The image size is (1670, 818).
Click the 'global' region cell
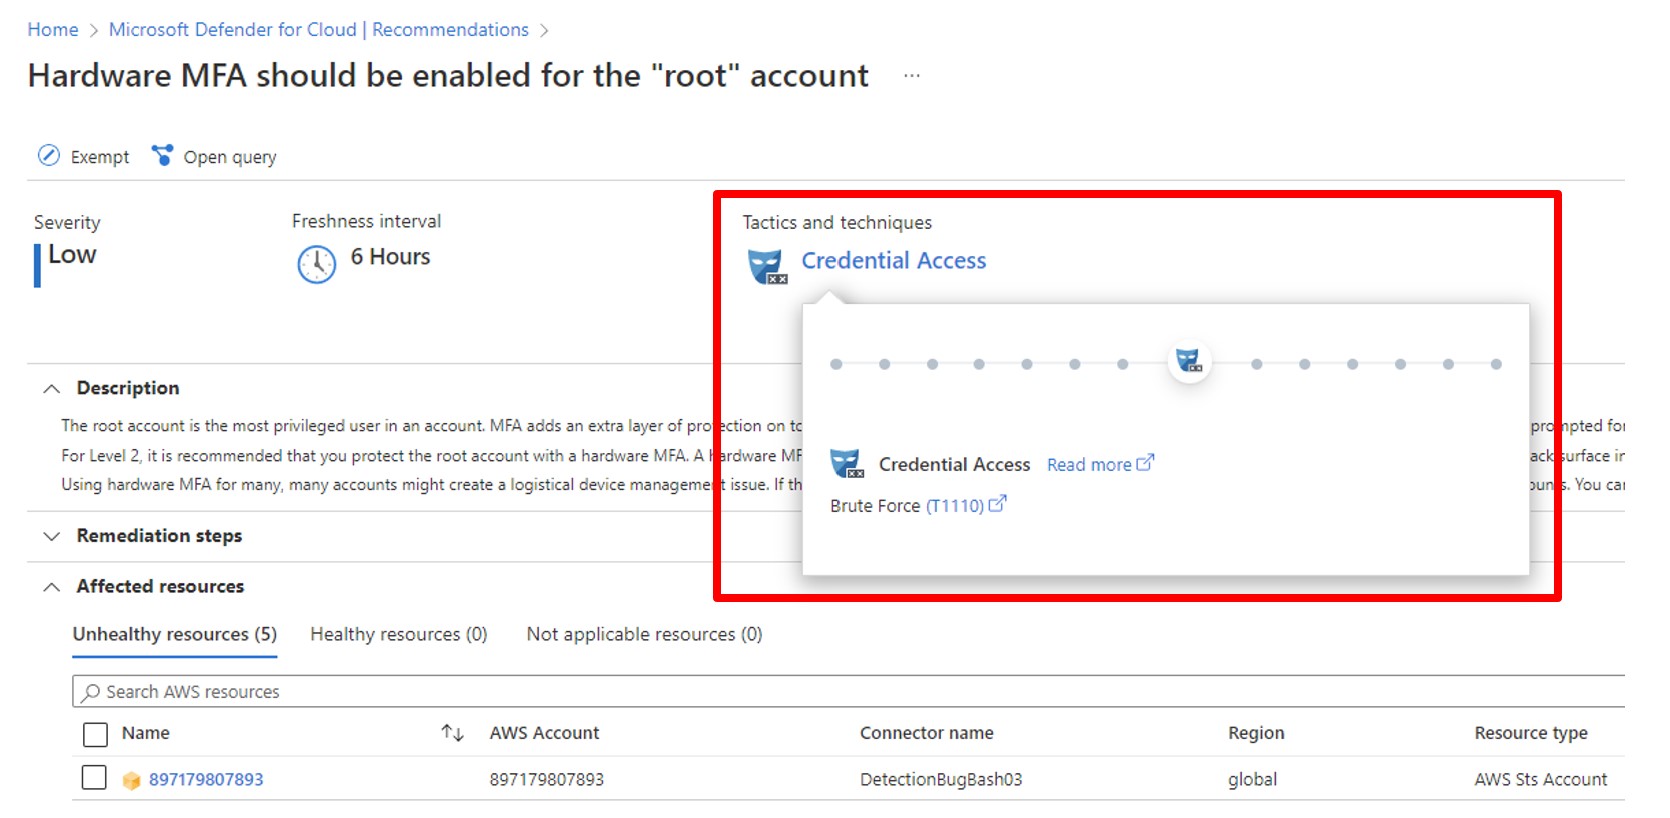[1252, 779]
